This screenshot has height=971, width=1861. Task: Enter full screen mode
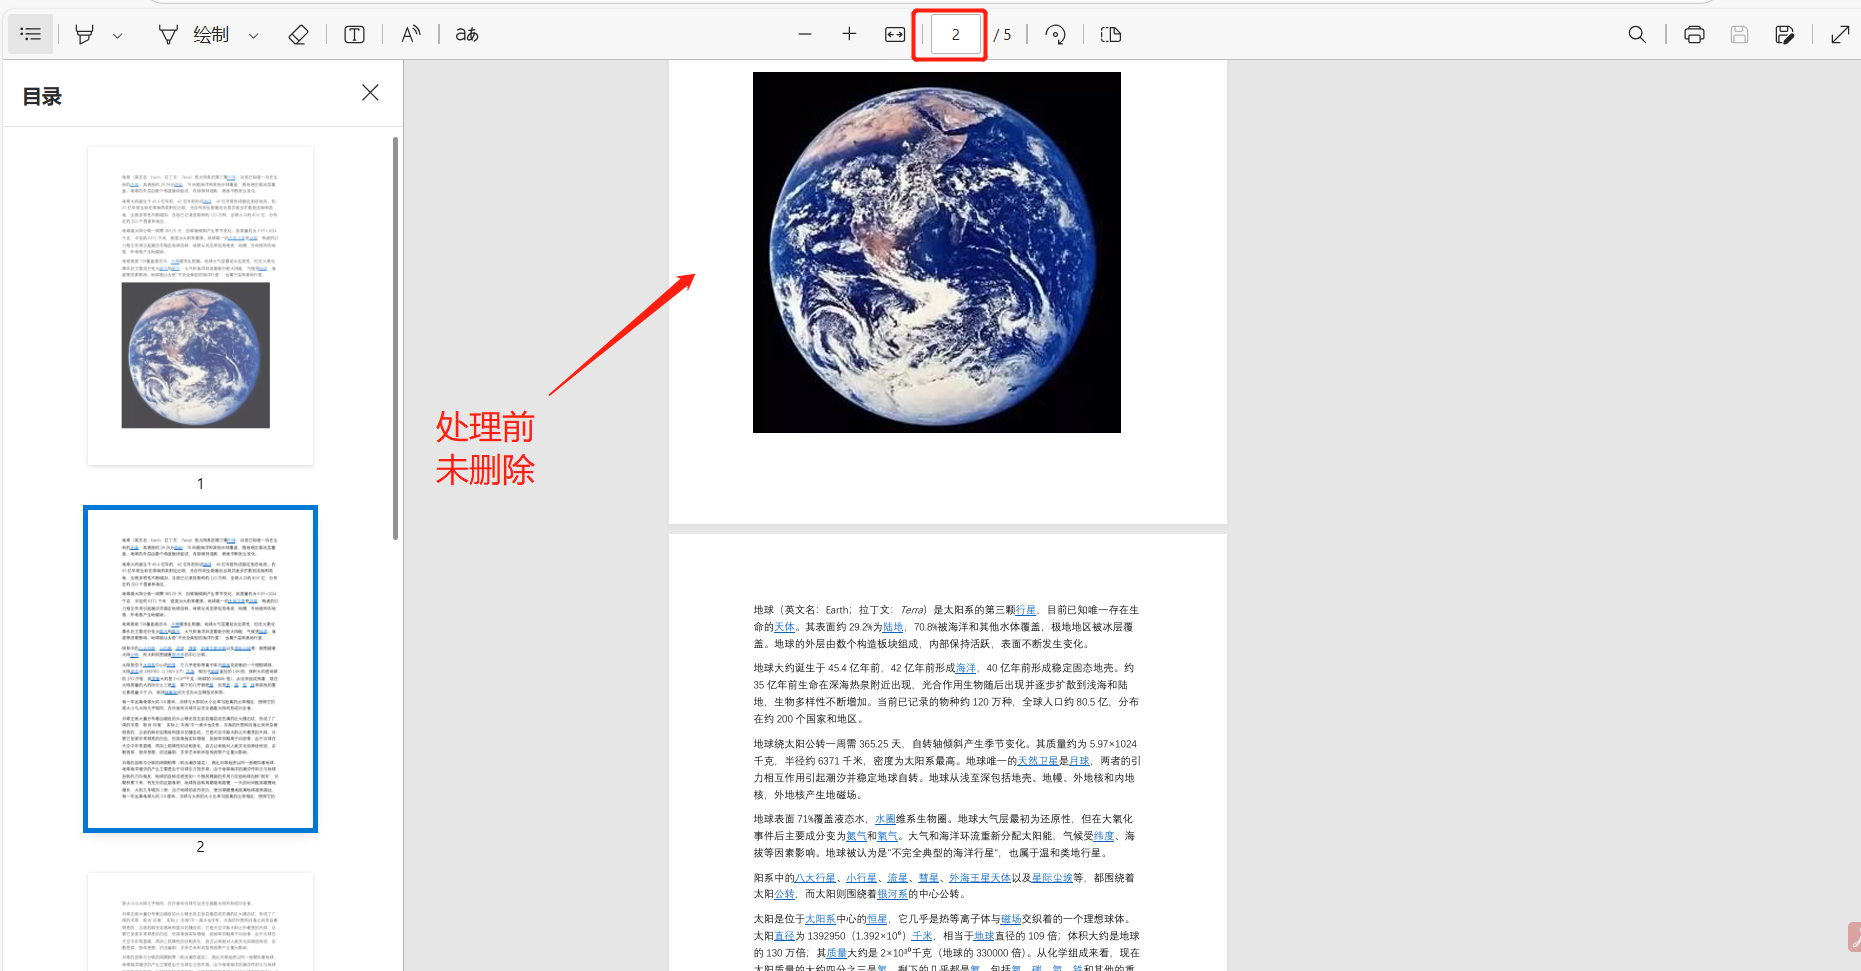pos(1840,34)
